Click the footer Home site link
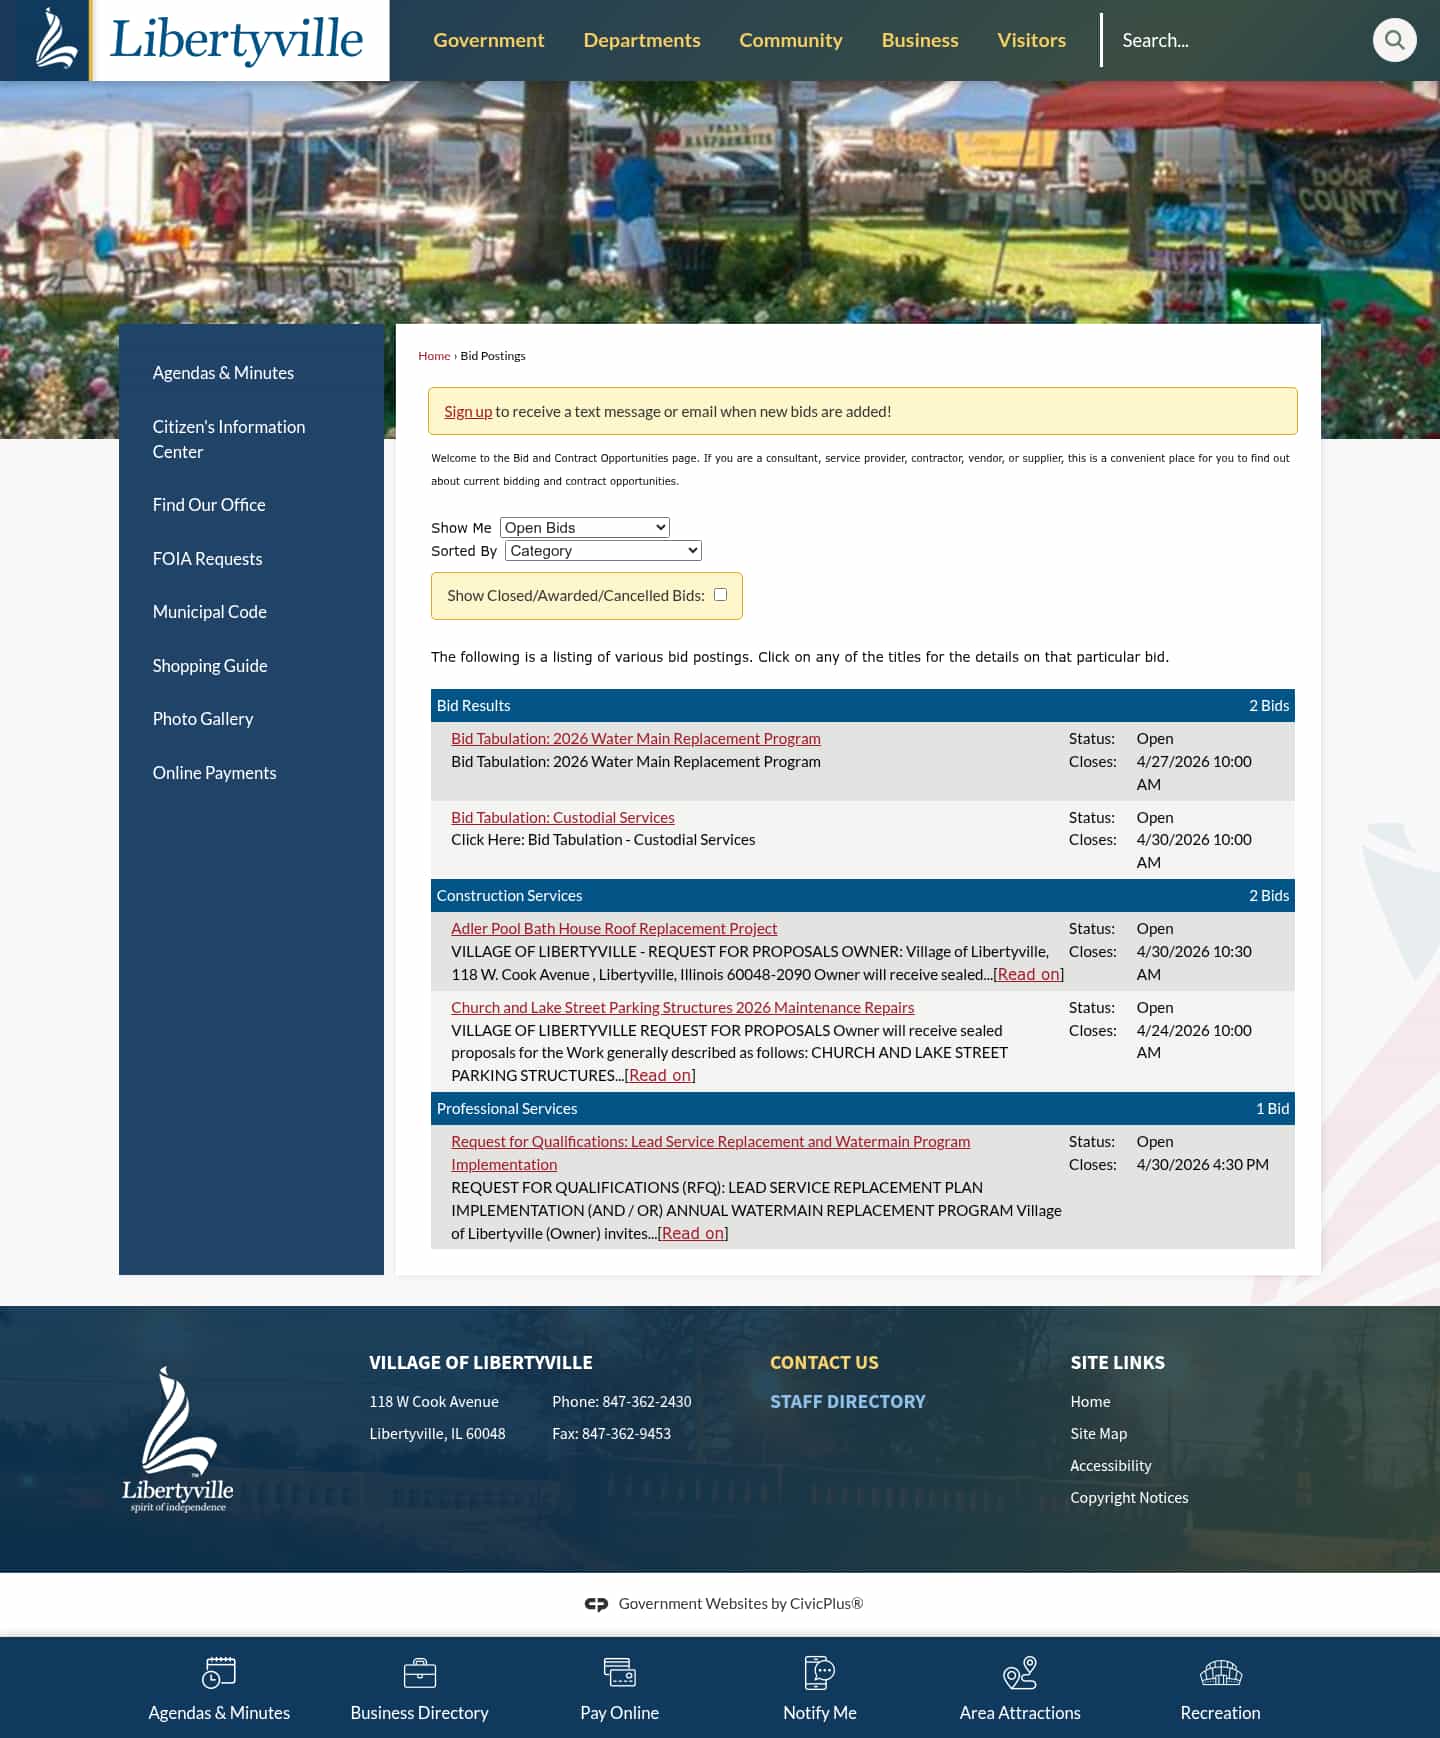 [1090, 1402]
